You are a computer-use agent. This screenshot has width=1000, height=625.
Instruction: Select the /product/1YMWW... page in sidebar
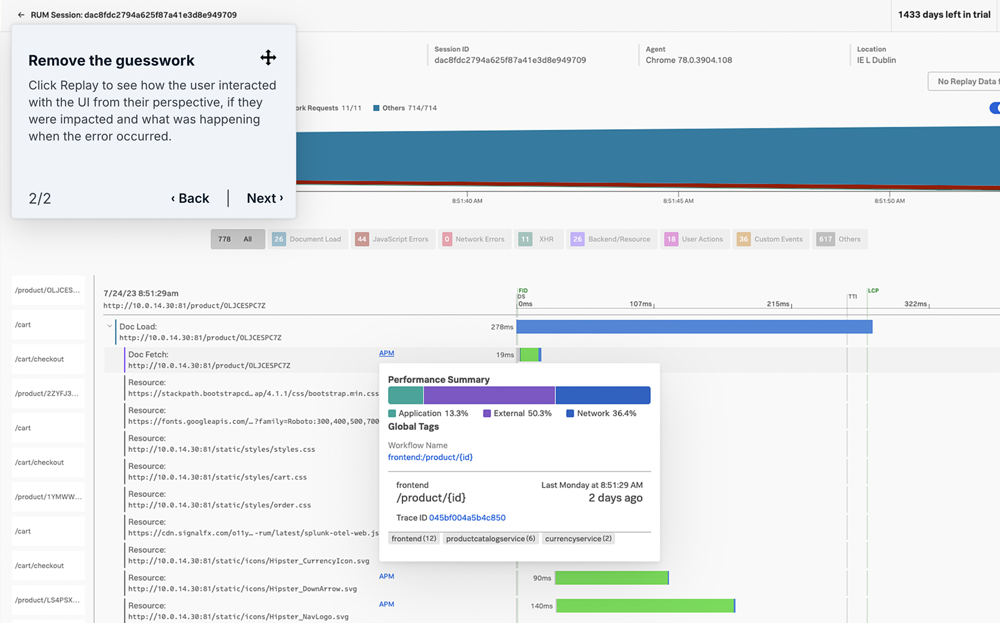coord(48,497)
